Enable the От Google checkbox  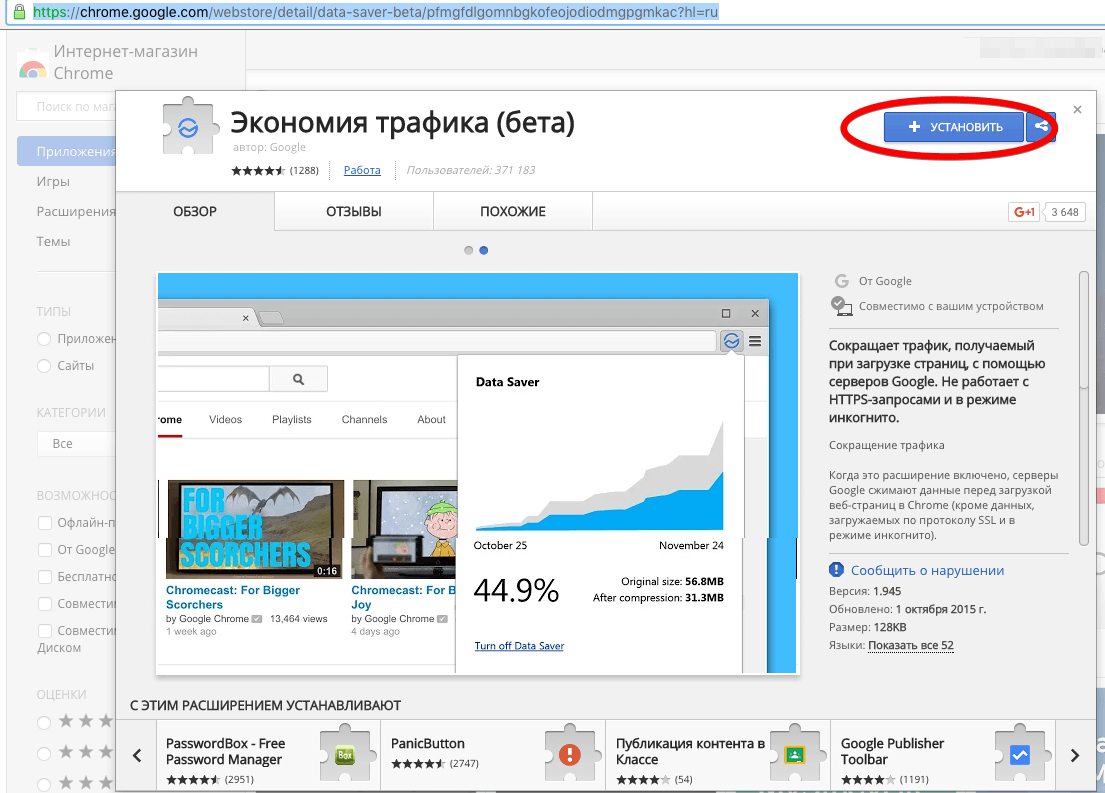(45, 550)
